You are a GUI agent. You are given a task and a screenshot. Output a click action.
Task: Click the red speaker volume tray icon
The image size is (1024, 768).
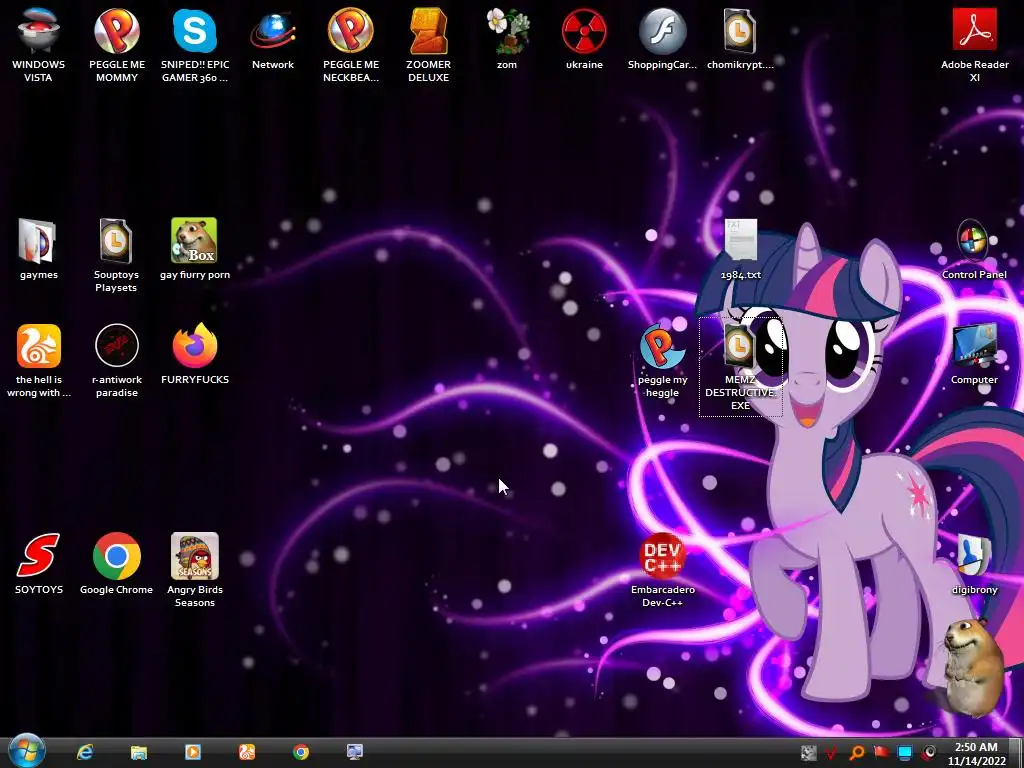929,753
